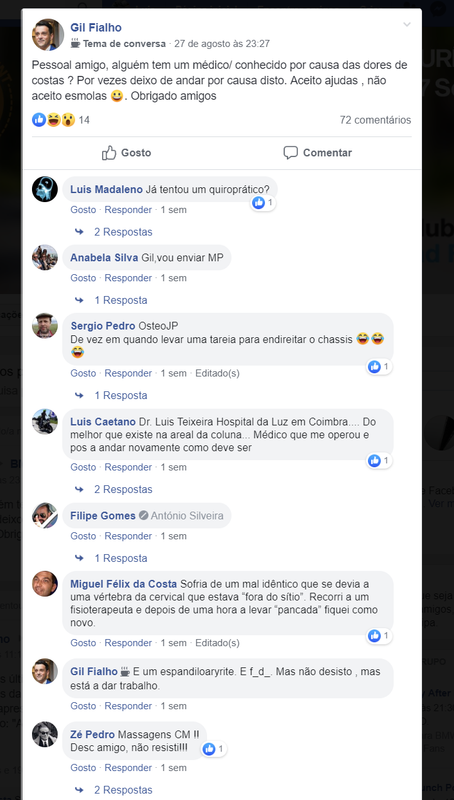Click like reaction badge on Luis Madaleno's comment
Screen dimensions: 454x800
pos(263,203)
